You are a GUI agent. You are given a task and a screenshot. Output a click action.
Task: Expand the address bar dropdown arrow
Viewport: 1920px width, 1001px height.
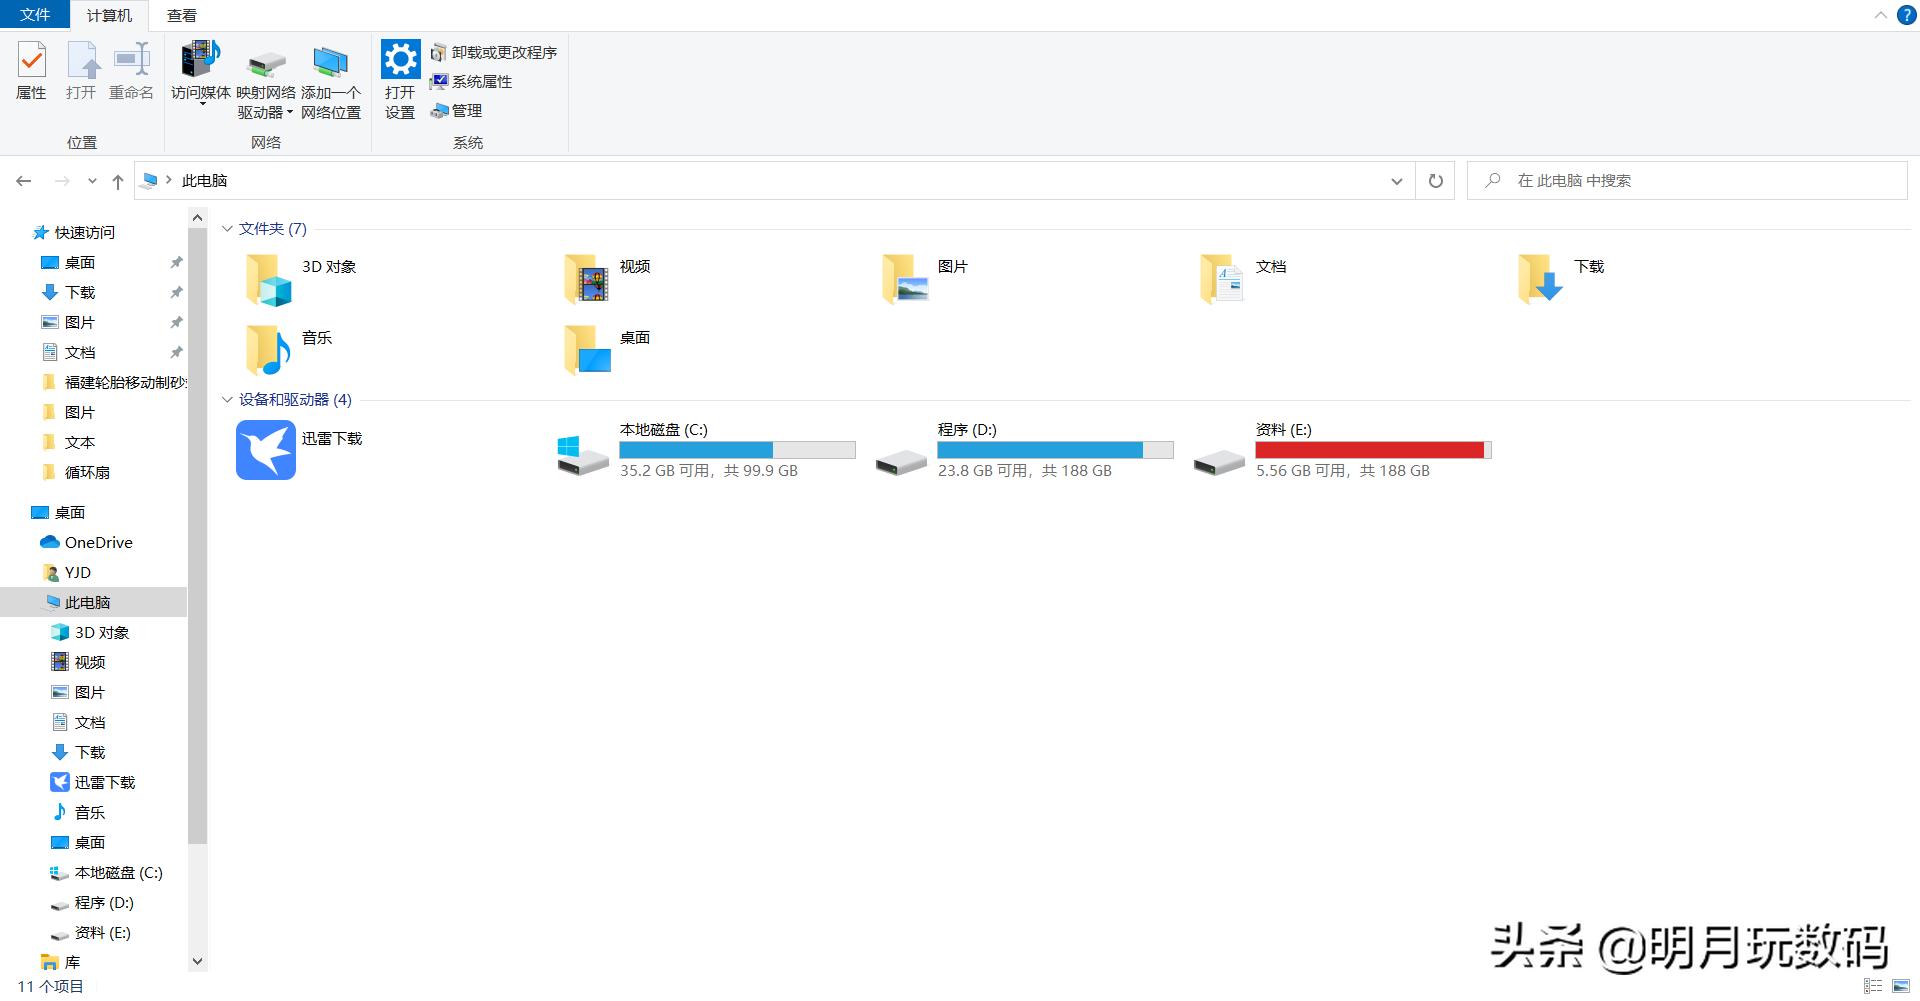pos(1396,181)
